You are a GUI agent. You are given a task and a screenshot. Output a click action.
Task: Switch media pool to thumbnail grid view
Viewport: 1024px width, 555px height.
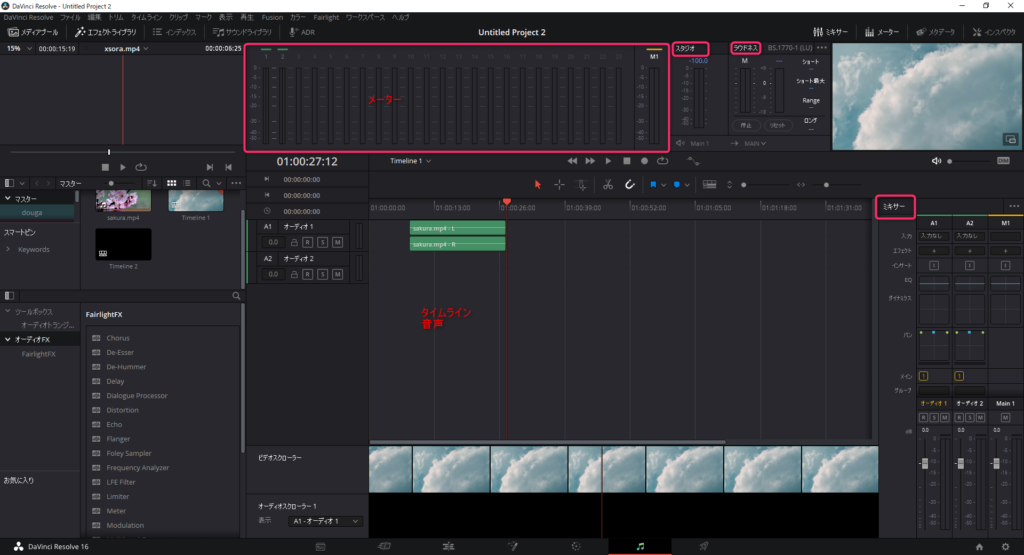[171, 183]
